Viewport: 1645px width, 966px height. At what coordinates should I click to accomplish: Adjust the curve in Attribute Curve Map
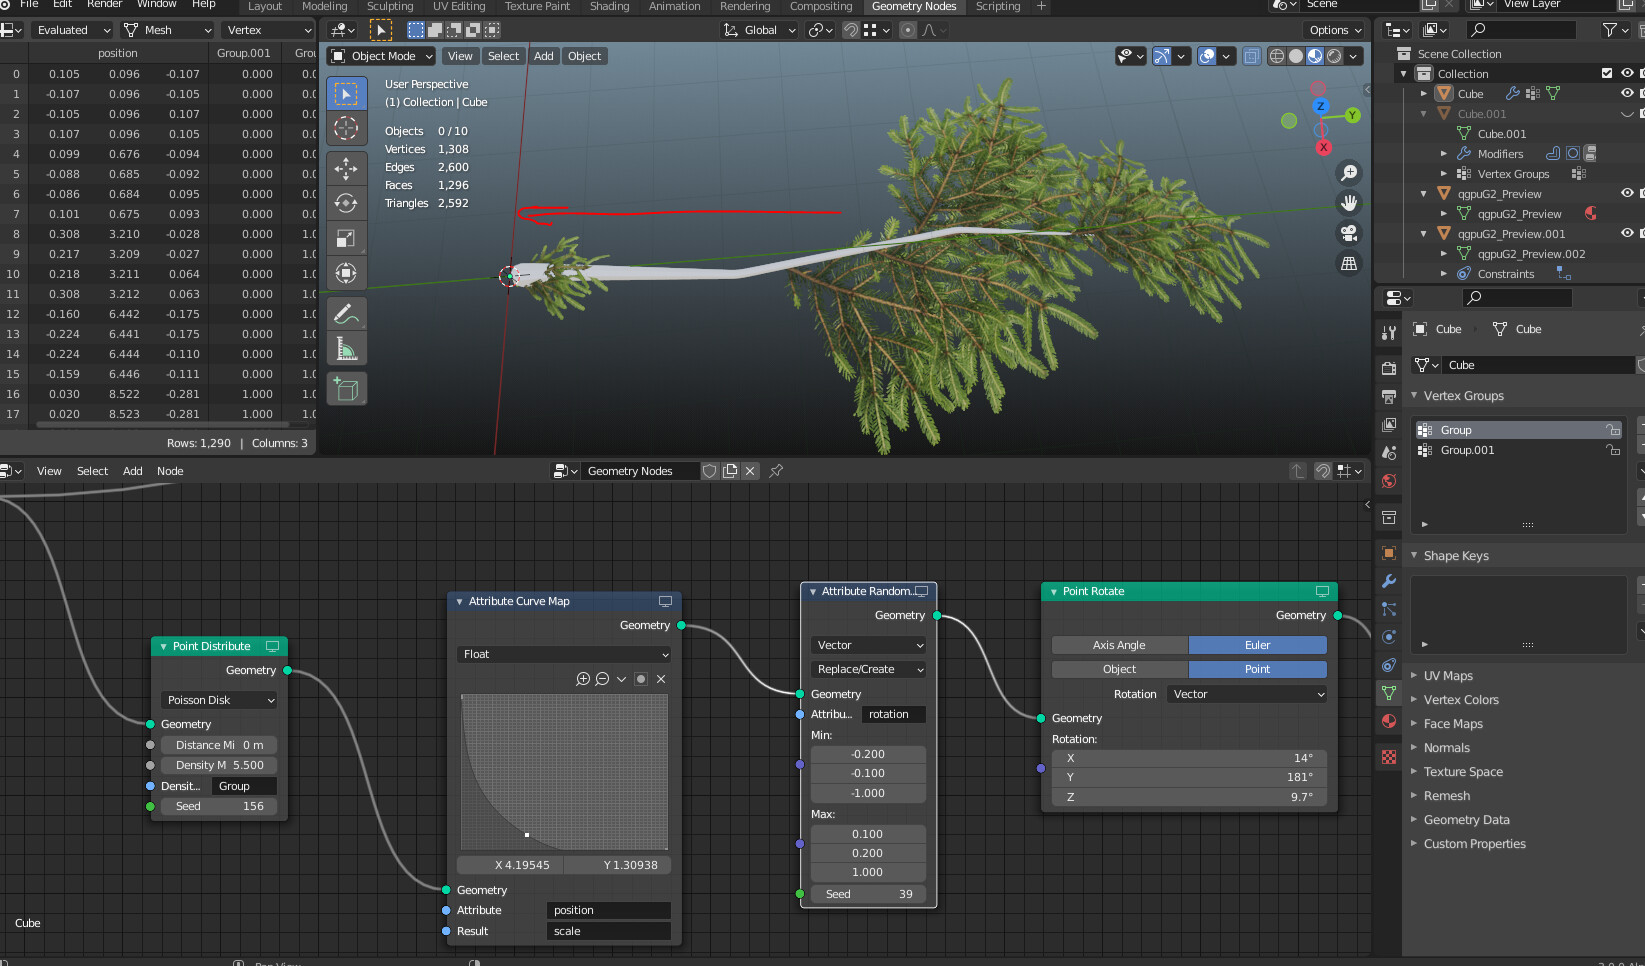pos(563,771)
